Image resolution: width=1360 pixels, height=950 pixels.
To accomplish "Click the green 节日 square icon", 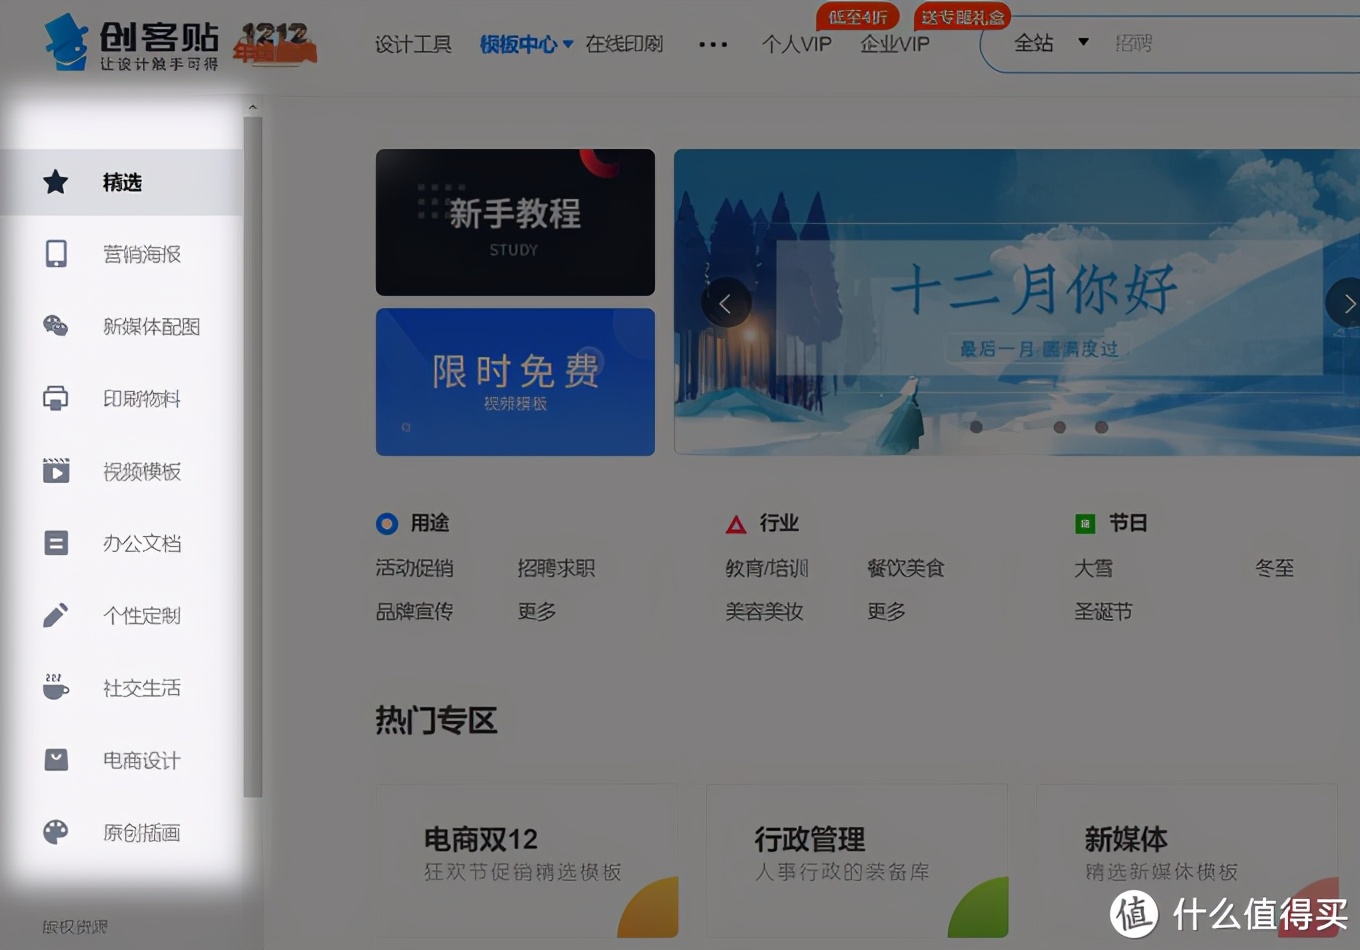I will [1085, 523].
